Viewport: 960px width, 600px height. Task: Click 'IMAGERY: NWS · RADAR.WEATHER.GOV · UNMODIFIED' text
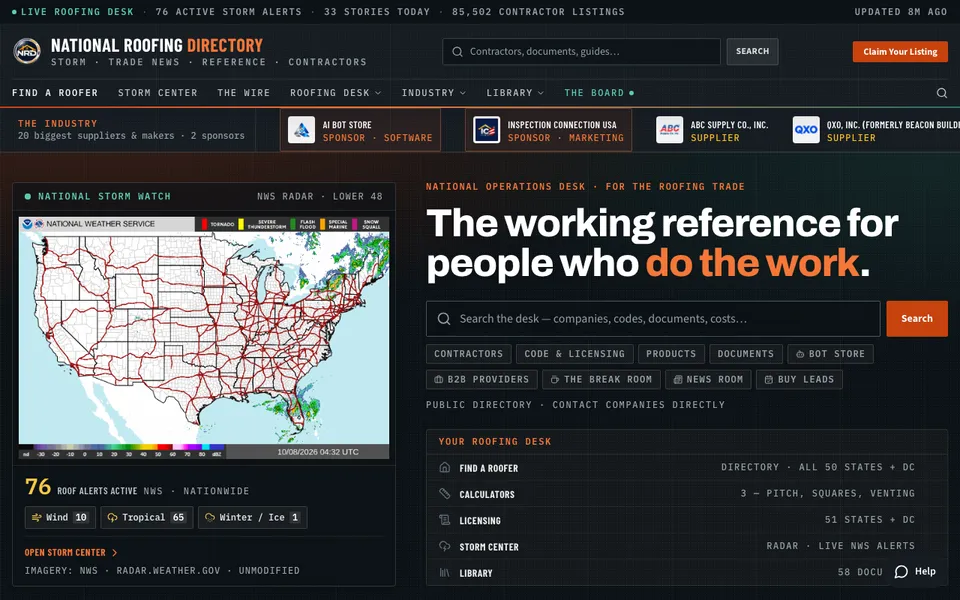(x=162, y=571)
